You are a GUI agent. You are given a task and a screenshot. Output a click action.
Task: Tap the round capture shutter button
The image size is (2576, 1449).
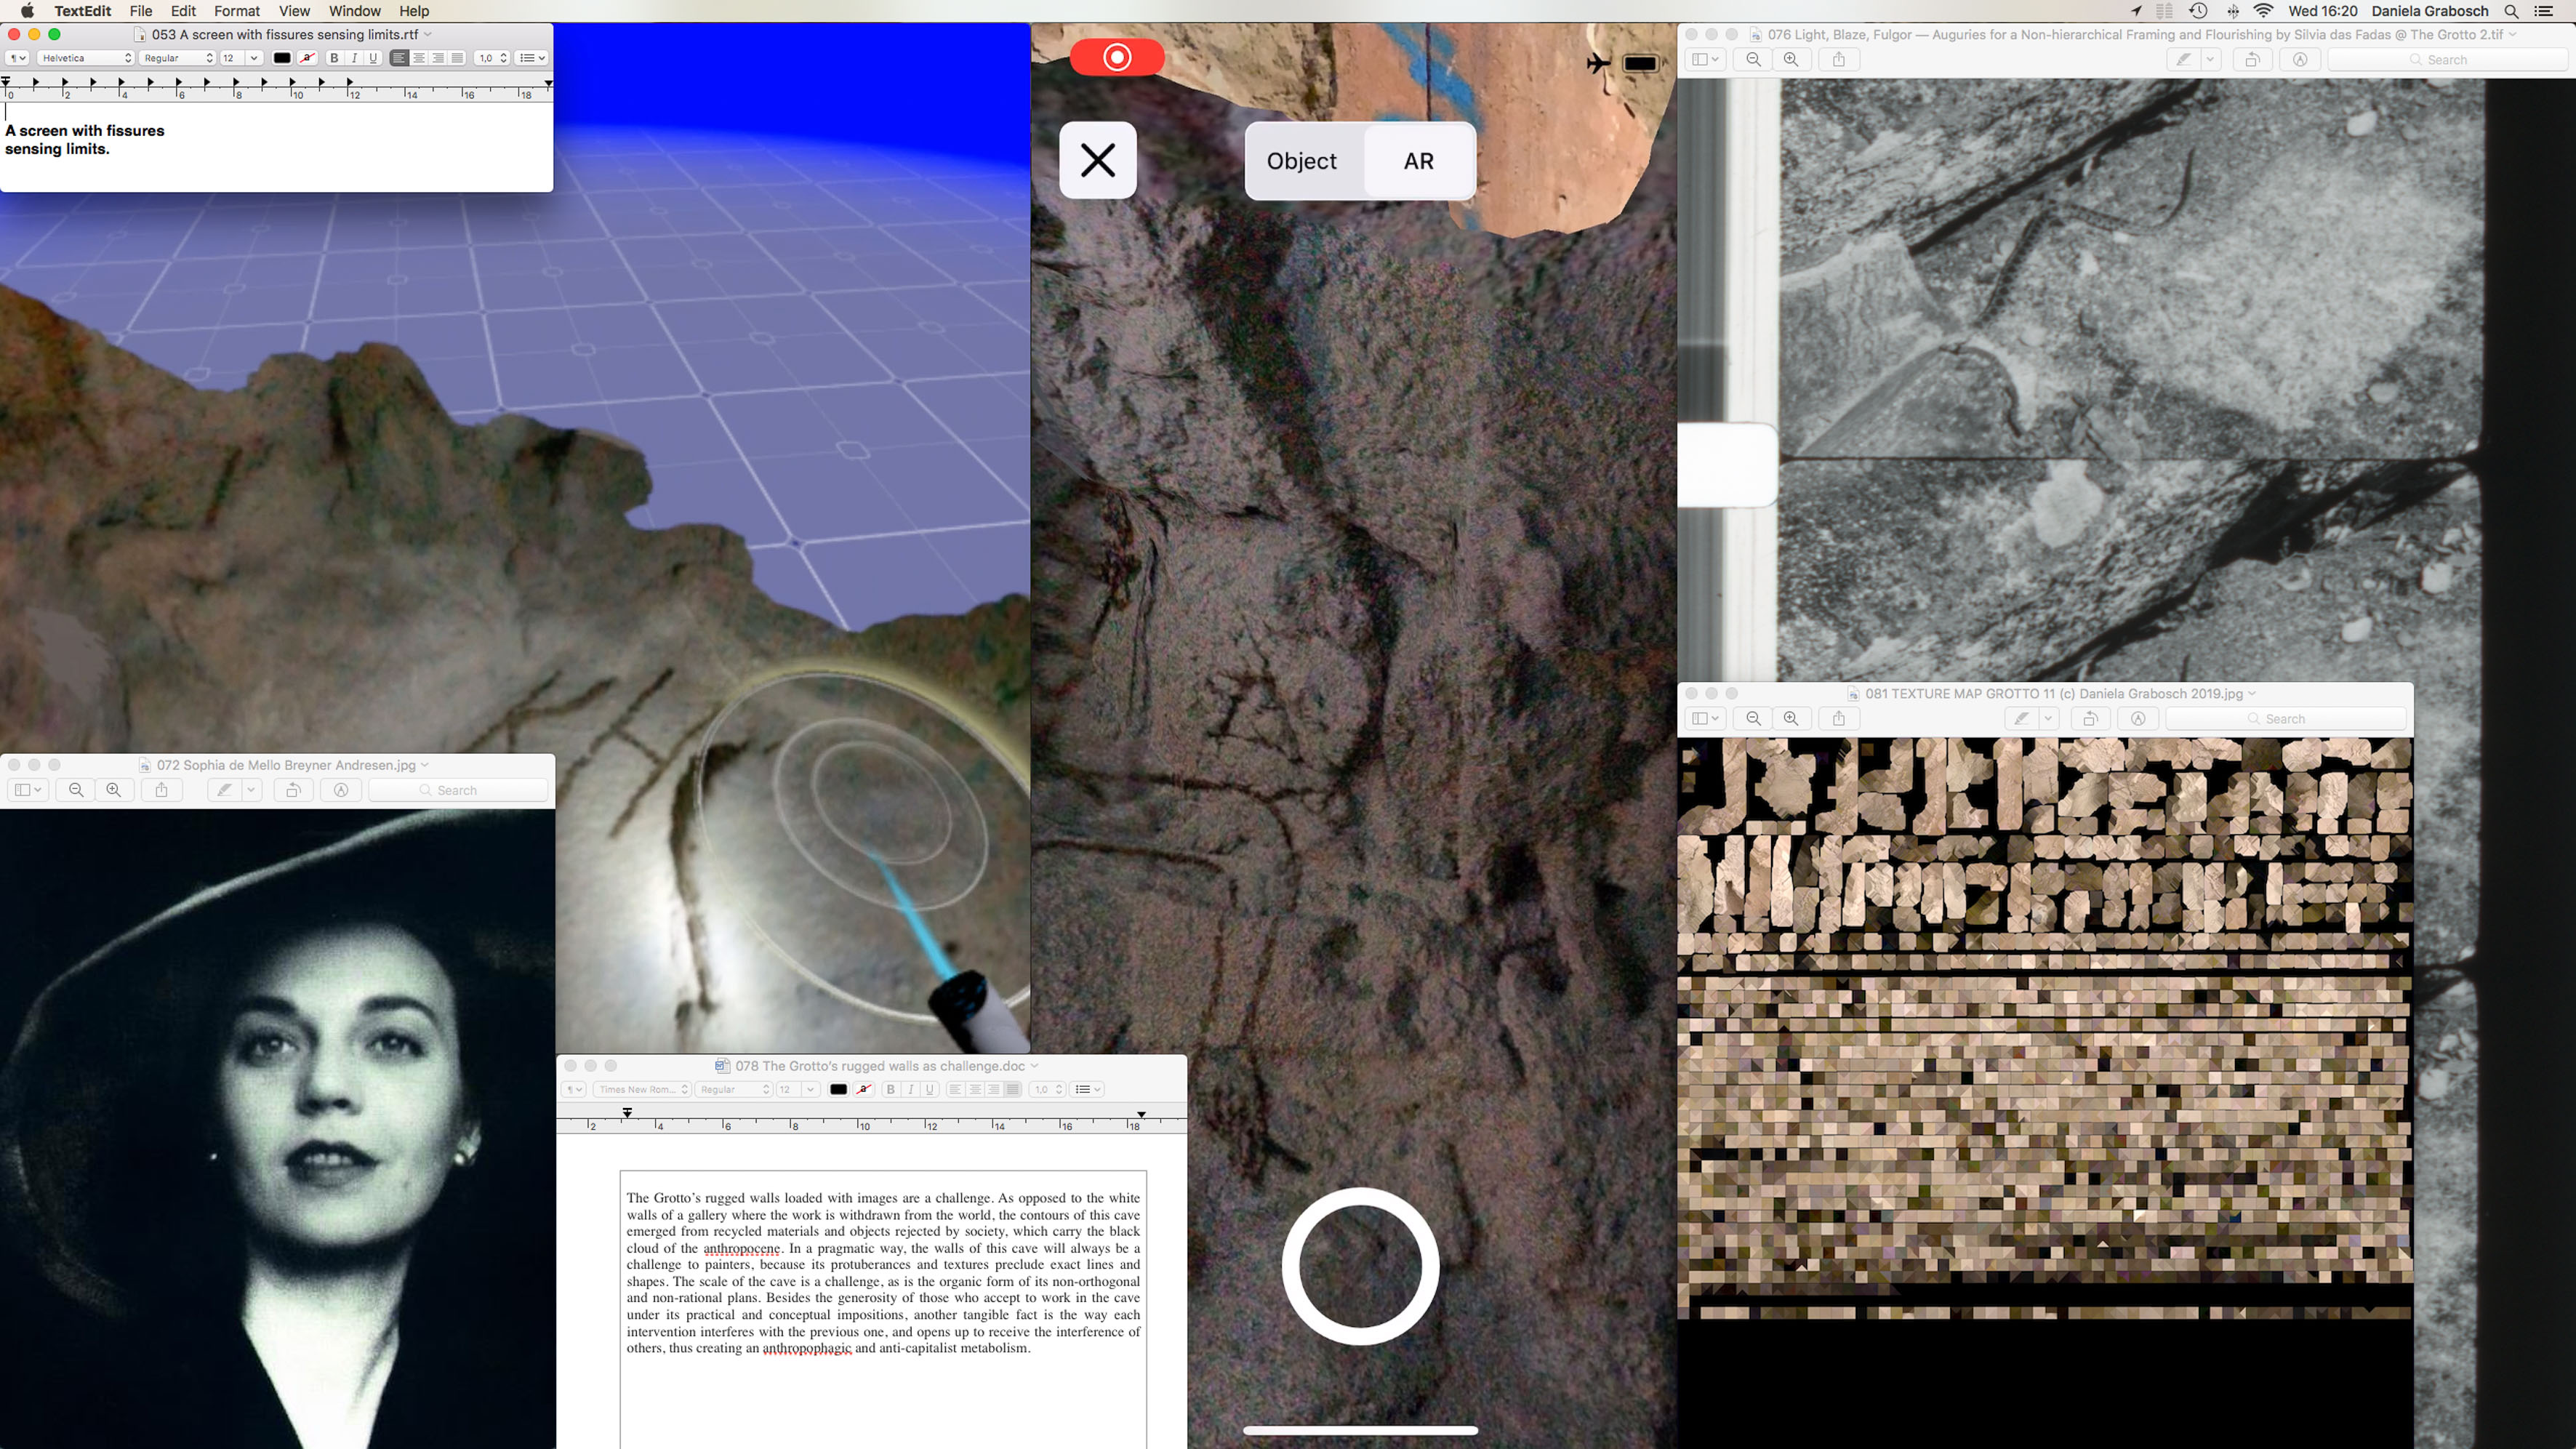(x=1360, y=1266)
